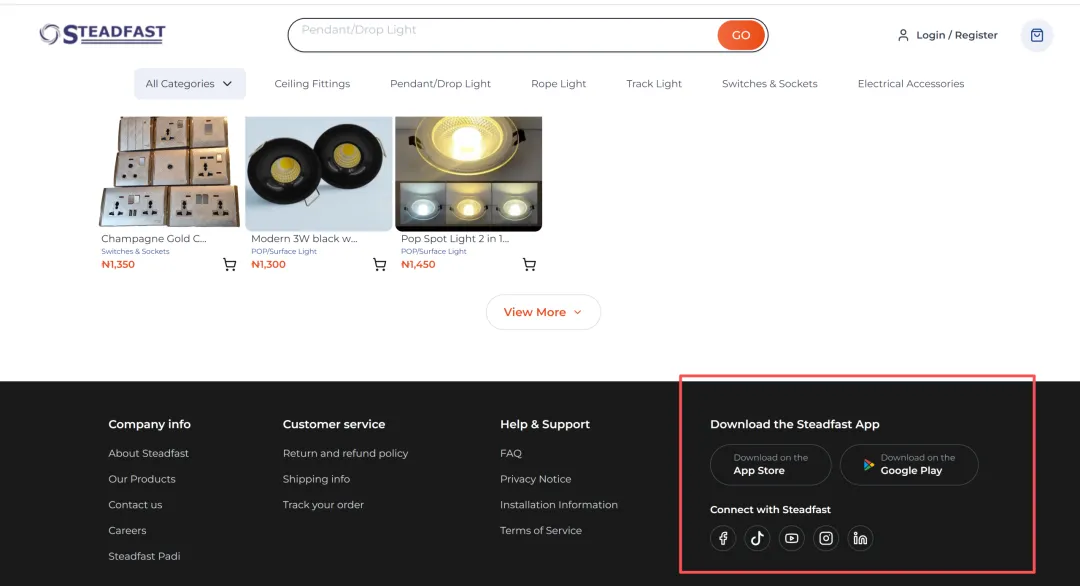Open Champagne Gold switches product image
Image resolution: width=1080 pixels, height=586 pixels.
point(169,171)
